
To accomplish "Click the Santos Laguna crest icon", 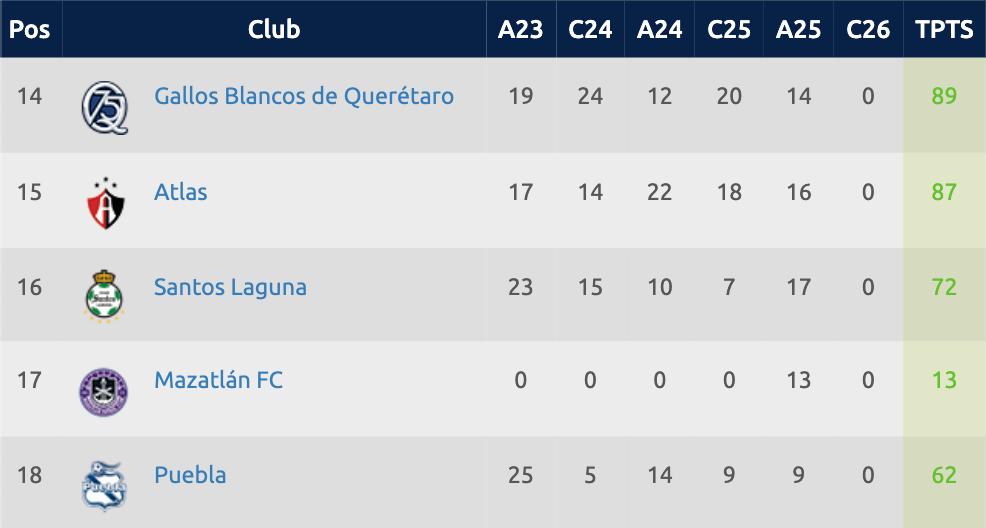I will point(104,296).
